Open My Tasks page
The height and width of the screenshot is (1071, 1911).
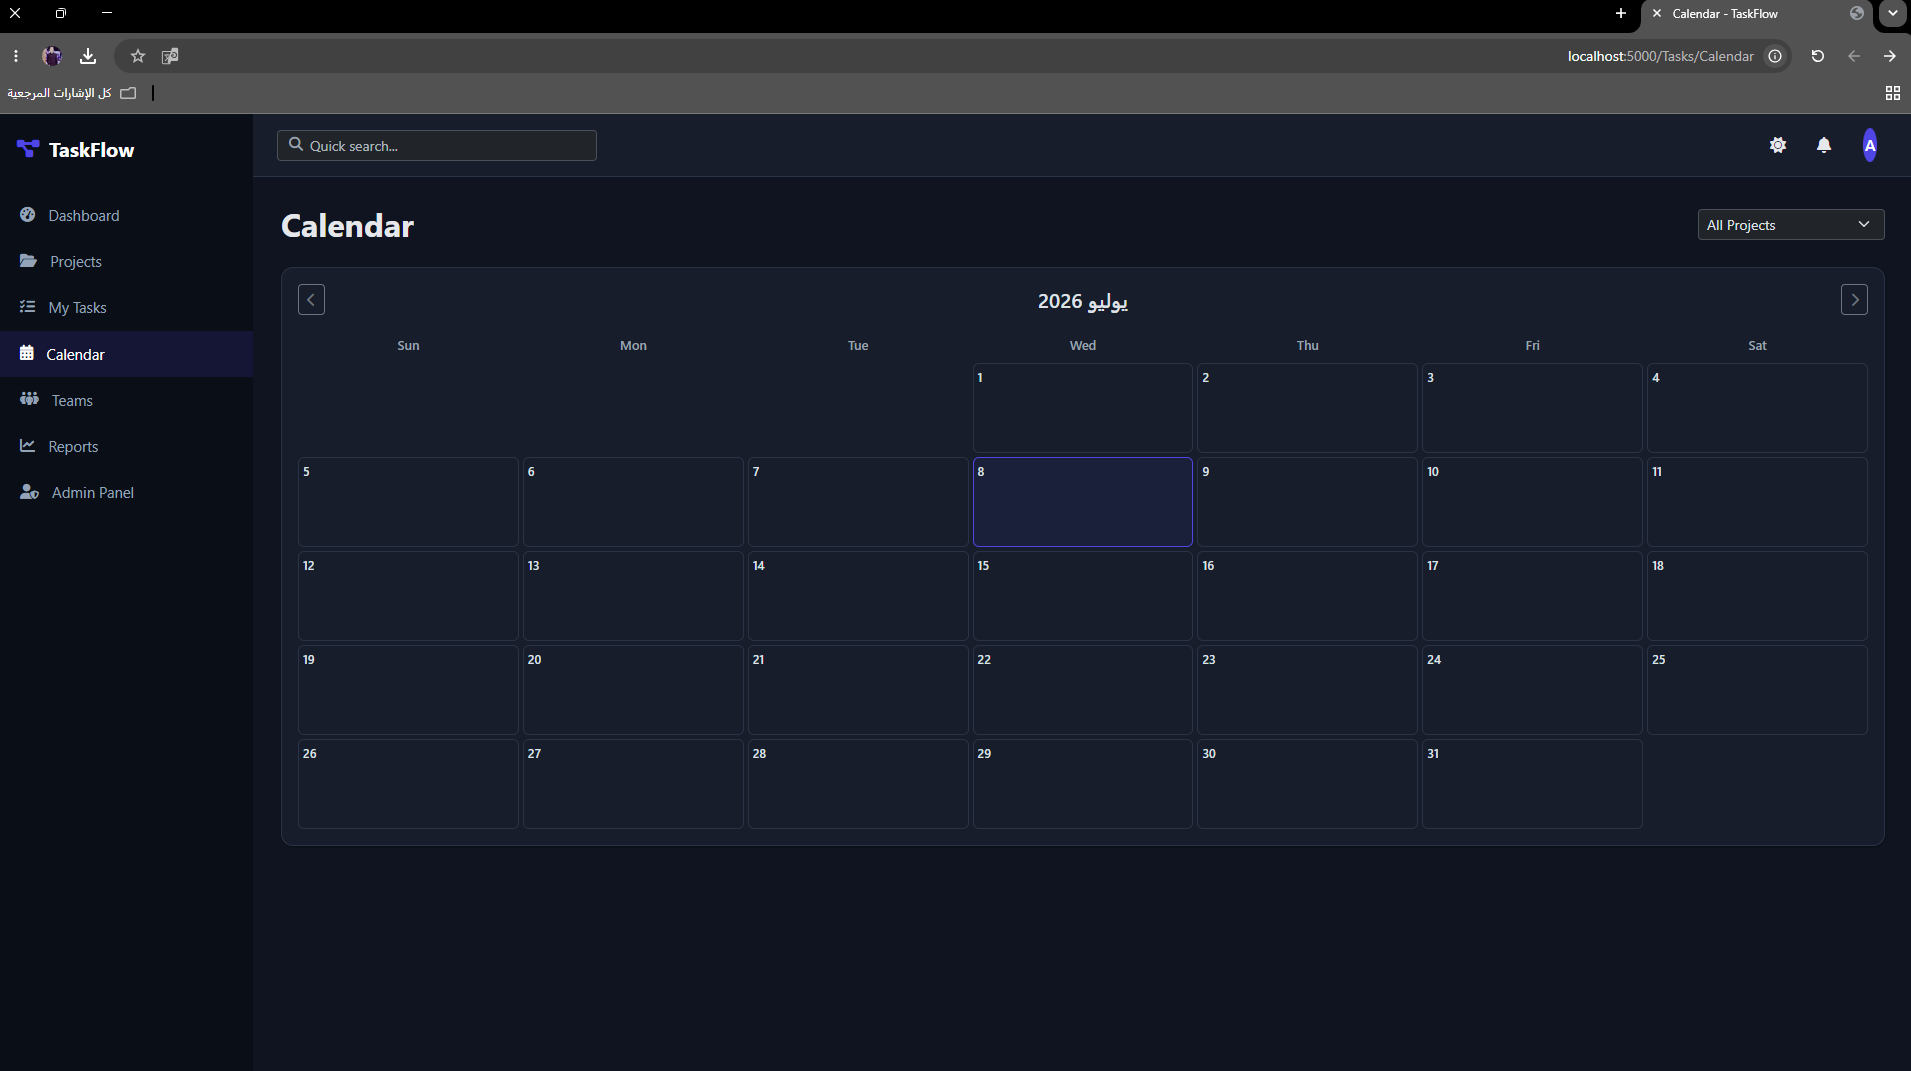[77, 307]
